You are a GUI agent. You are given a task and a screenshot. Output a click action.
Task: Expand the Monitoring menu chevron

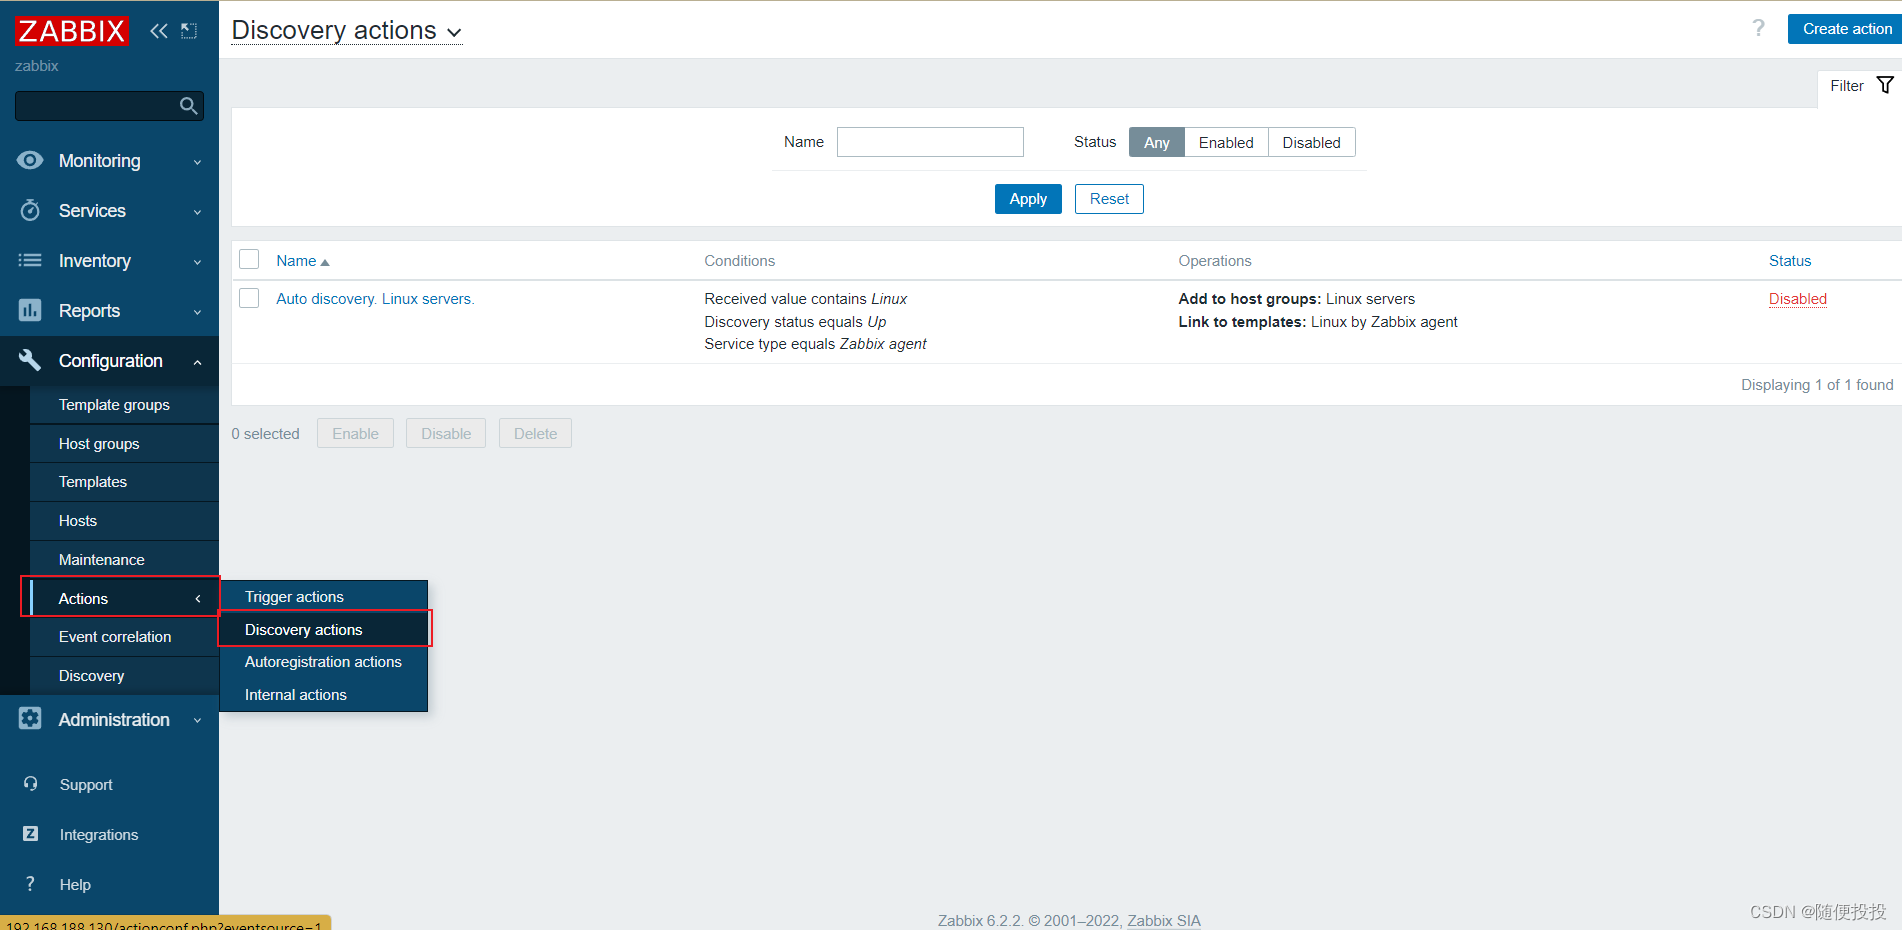click(197, 162)
